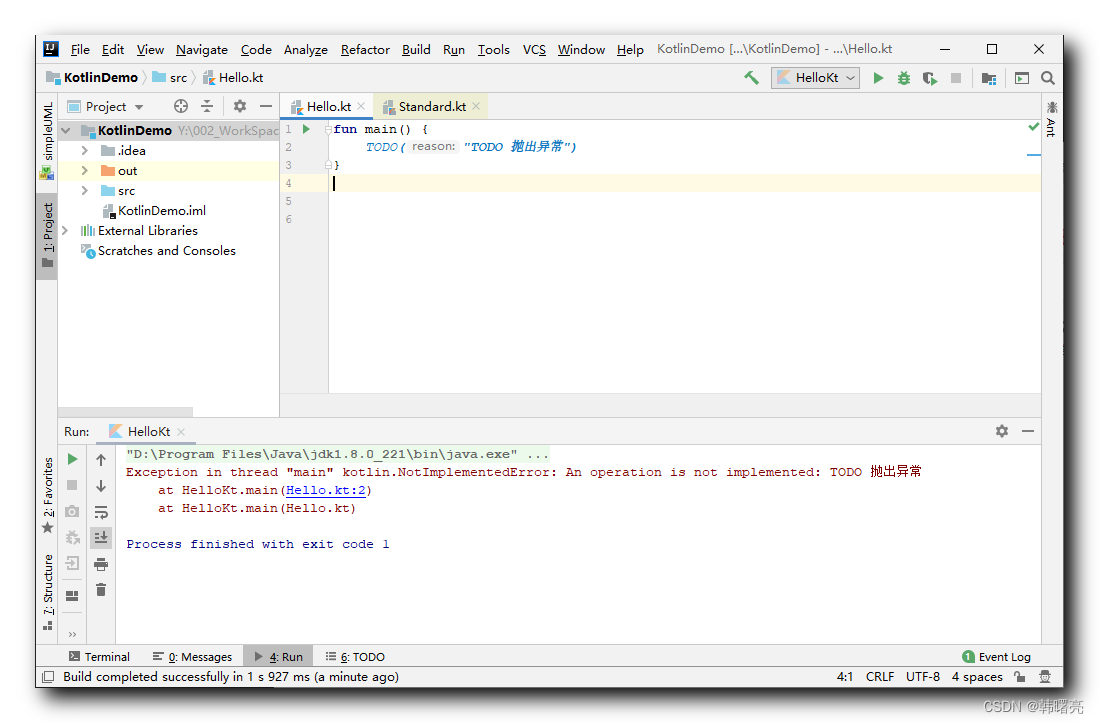Toggle scroll to end in console
This screenshot has width=1099, height=723.
pyautogui.click(x=101, y=537)
